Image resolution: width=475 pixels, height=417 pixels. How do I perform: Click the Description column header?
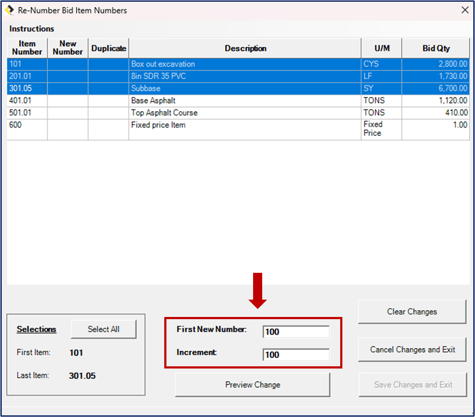(245, 48)
